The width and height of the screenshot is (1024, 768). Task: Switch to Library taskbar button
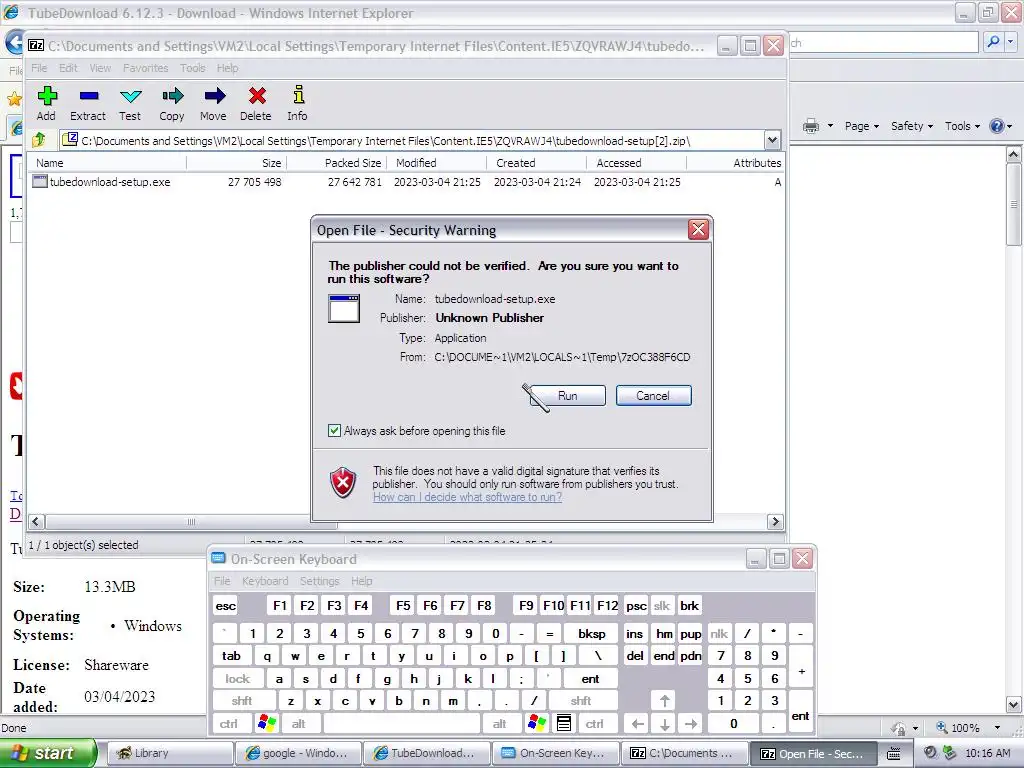coord(168,753)
